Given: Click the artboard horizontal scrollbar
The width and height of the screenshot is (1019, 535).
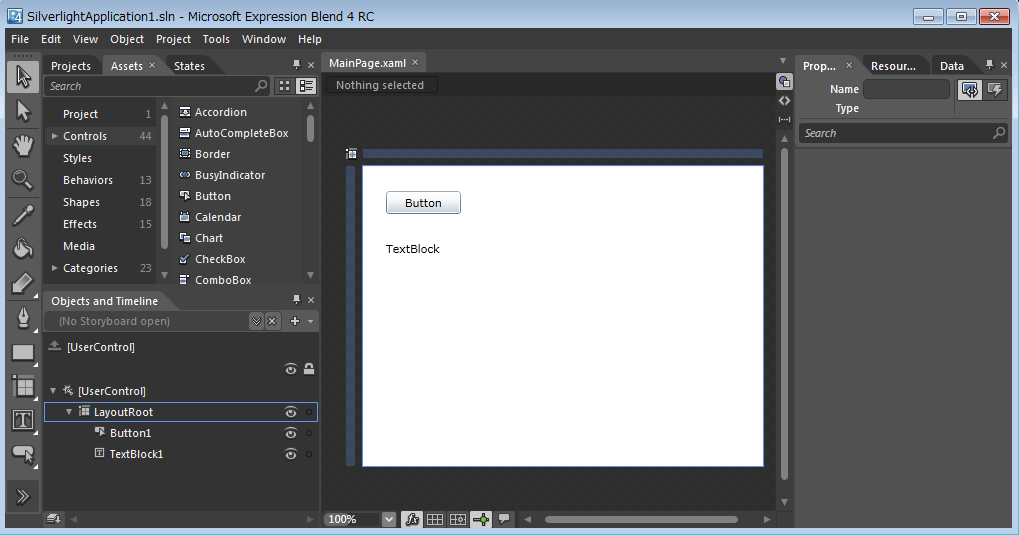Looking at the screenshot, I should tap(641, 519).
